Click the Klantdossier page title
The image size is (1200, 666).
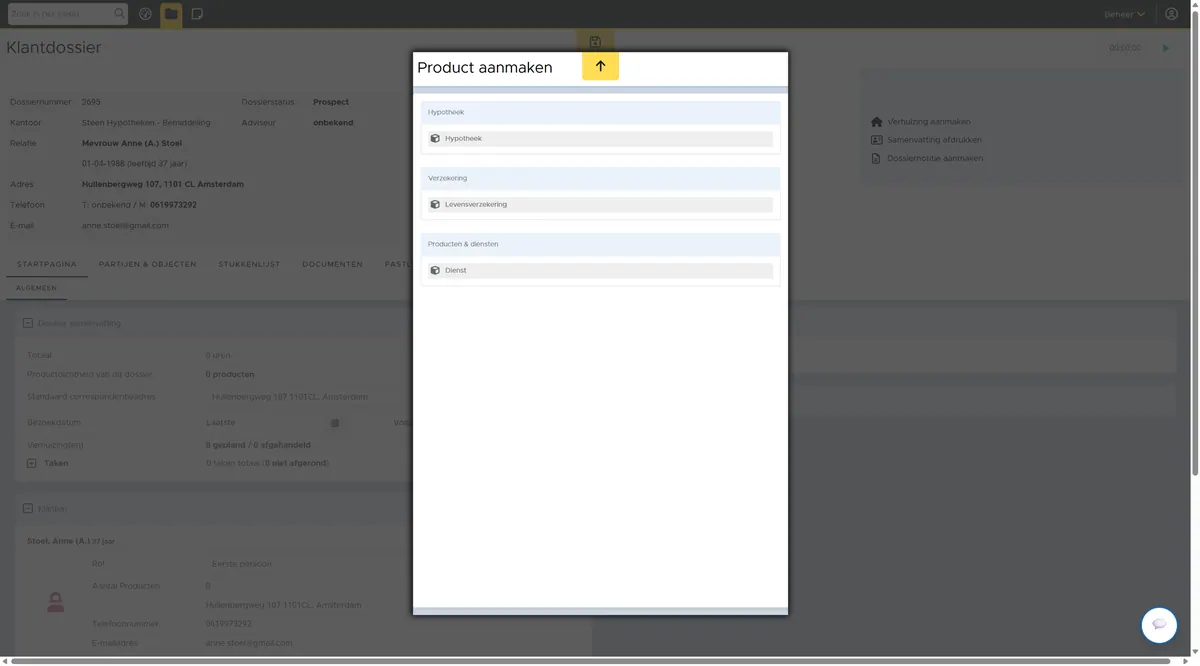[x=54, y=48]
